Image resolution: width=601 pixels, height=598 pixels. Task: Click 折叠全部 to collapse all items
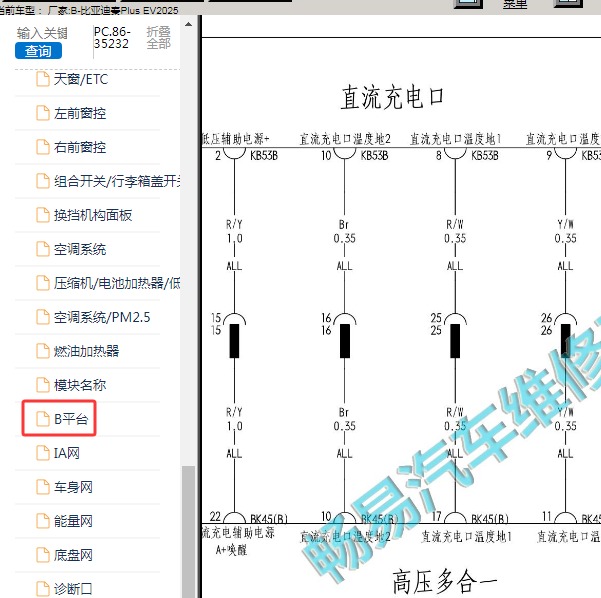(x=158, y=38)
